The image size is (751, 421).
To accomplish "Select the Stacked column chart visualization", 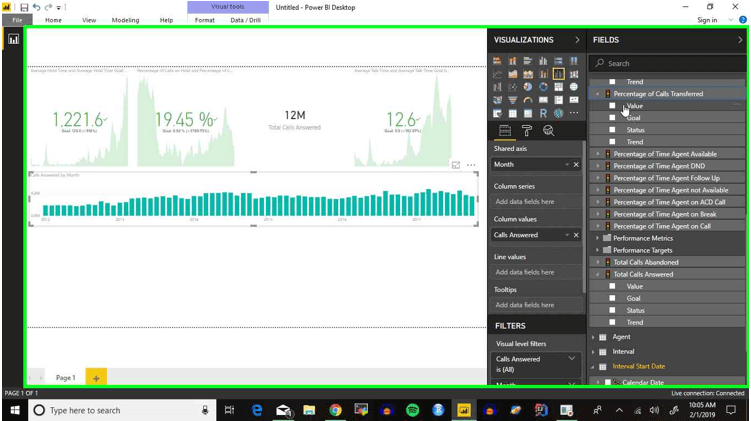I will [512, 61].
